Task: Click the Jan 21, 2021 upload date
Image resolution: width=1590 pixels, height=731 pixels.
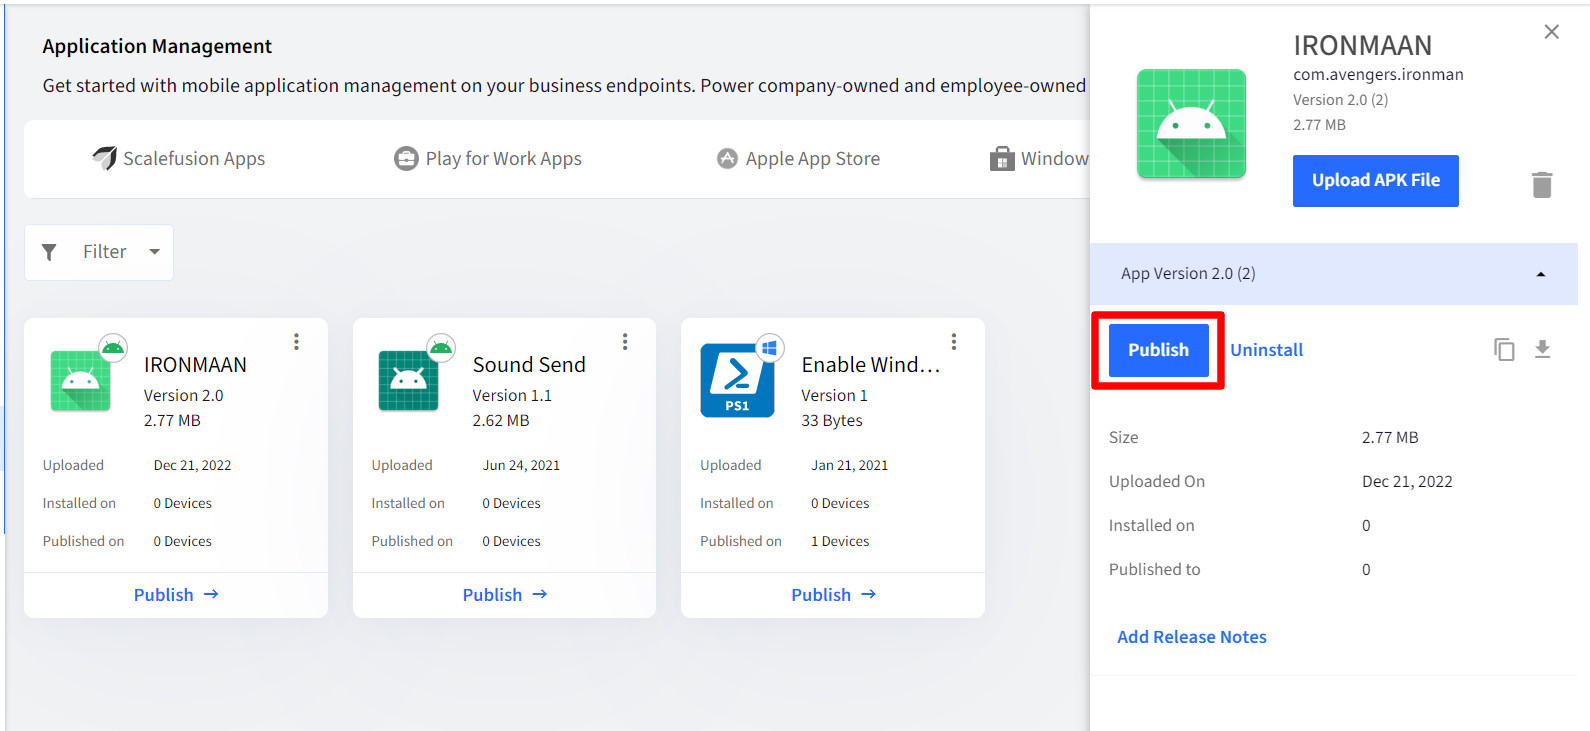Action: (849, 465)
